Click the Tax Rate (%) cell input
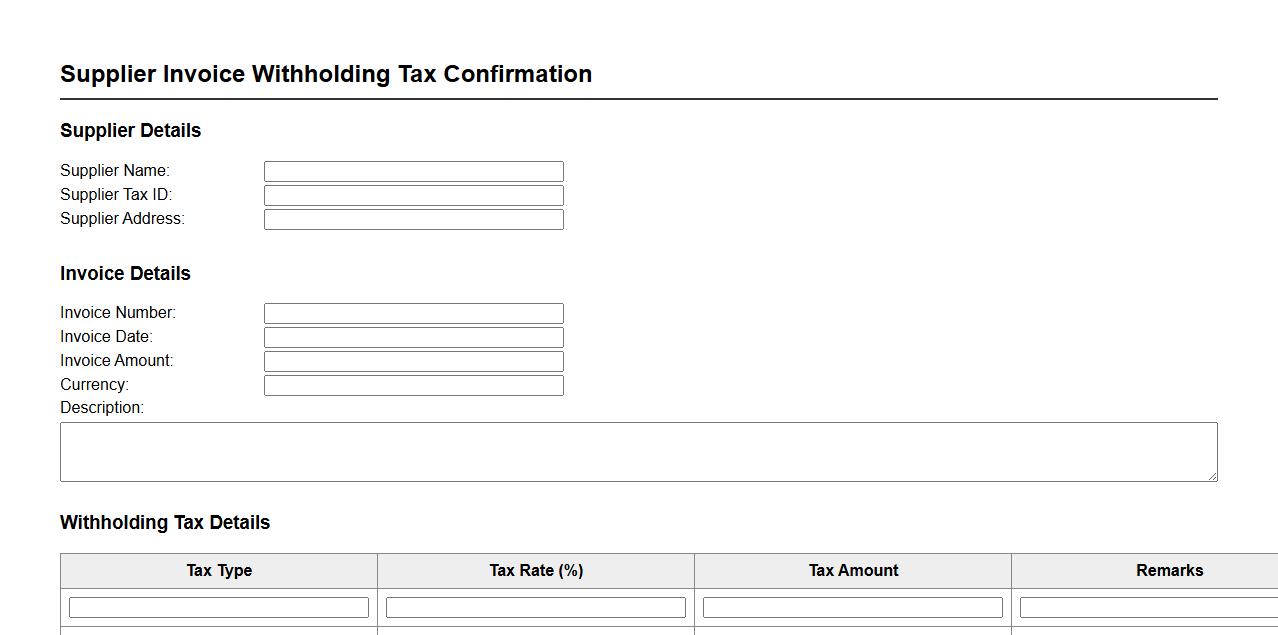This screenshot has width=1278, height=635. (536, 607)
